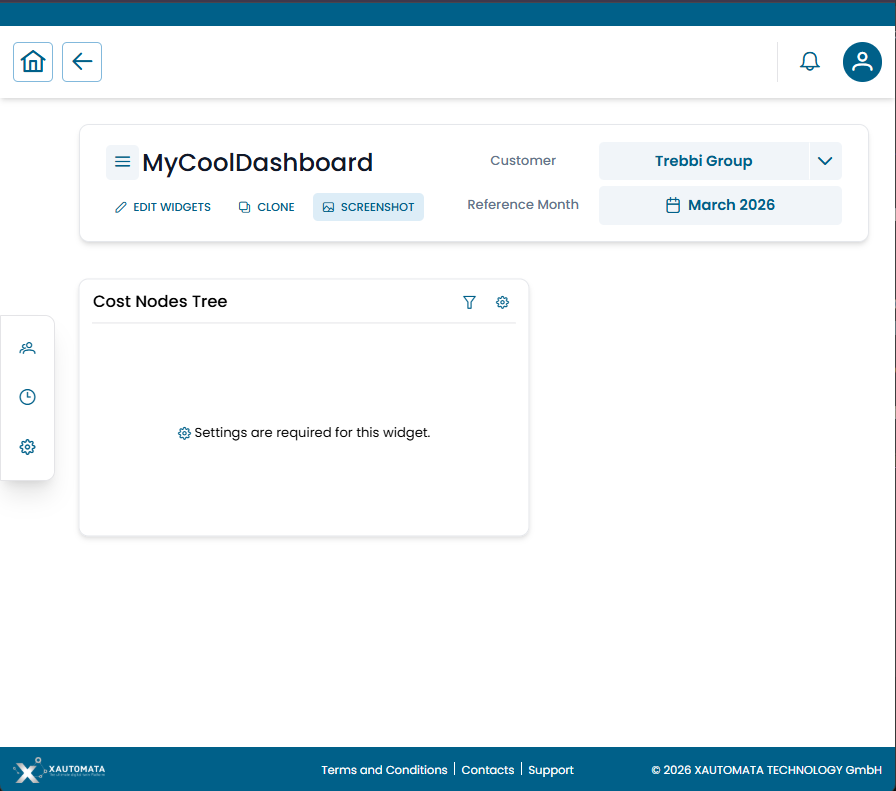
Task: Open the Reference Month picker
Action: click(720, 204)
